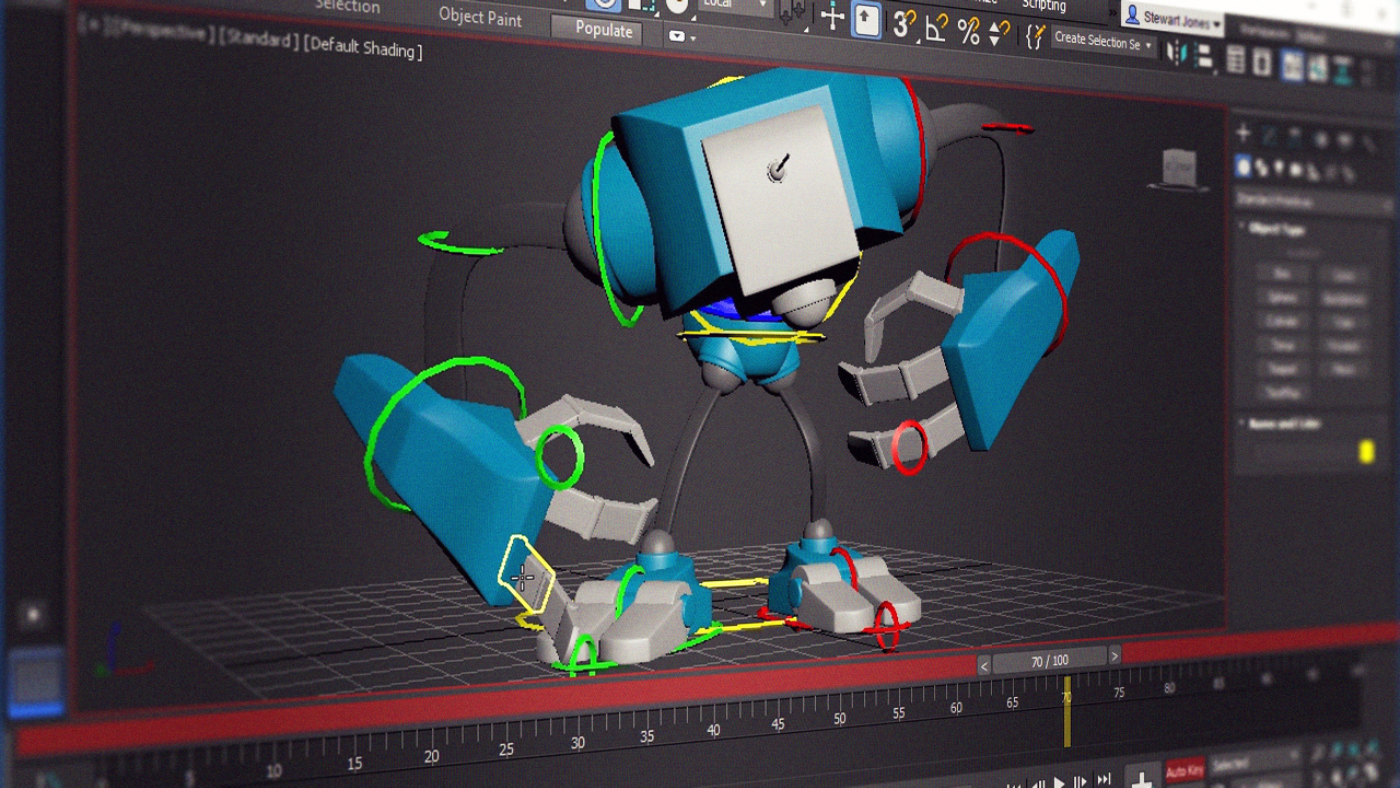Select the Shapes category icon

(x=1261, y=167)
